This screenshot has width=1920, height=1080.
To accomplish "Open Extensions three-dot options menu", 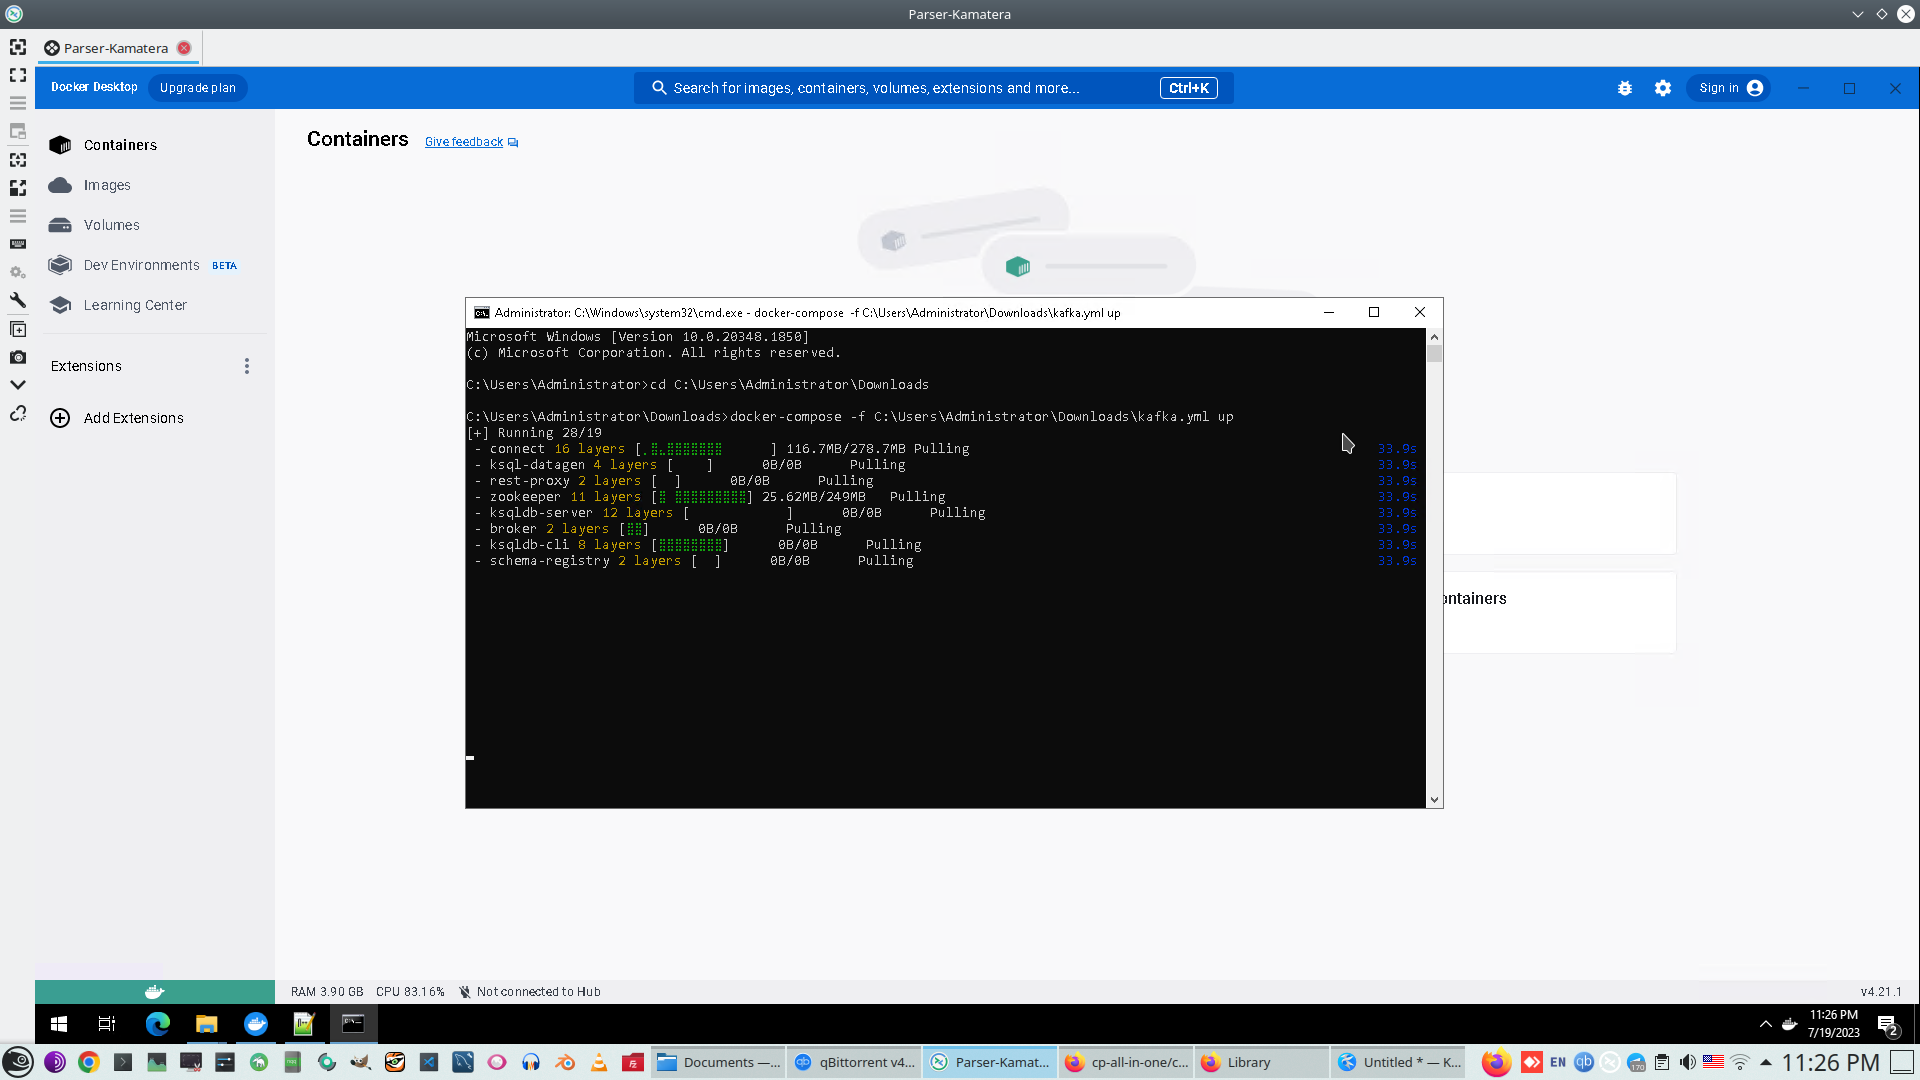I will pyautogui.click(x=247, y=366).
